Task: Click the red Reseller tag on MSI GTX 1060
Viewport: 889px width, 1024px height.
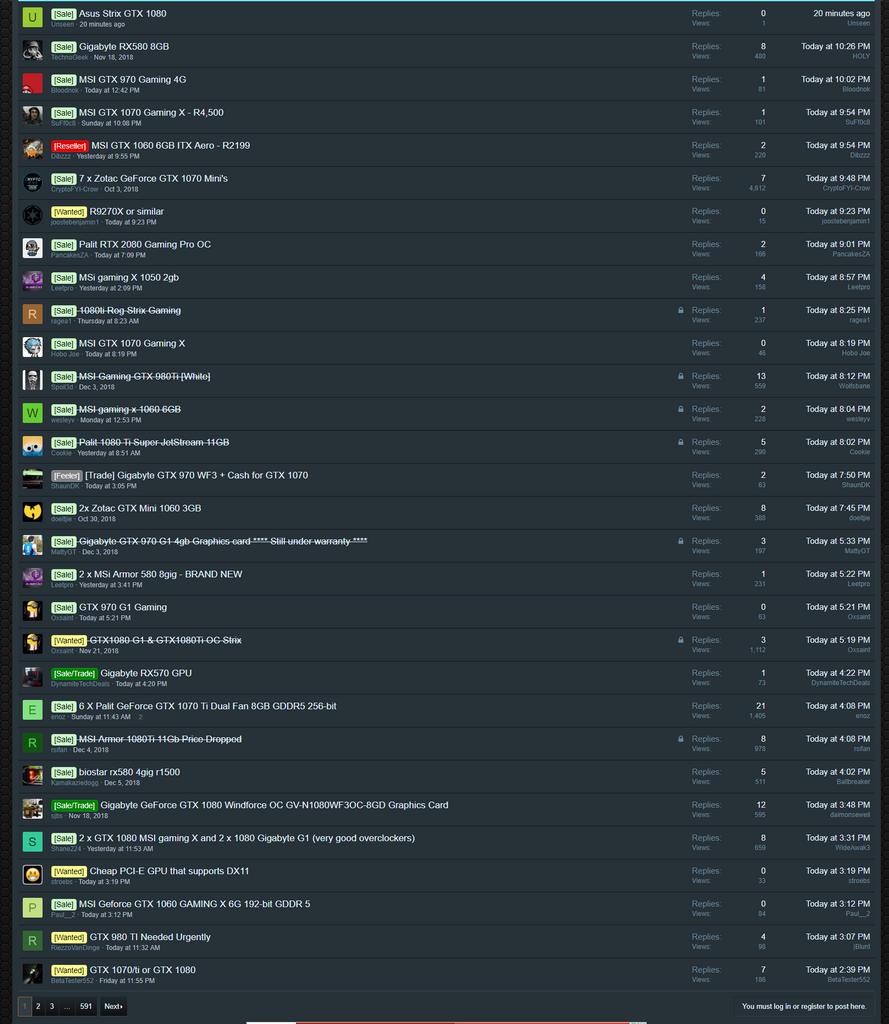Action: [x=70, y=146]
